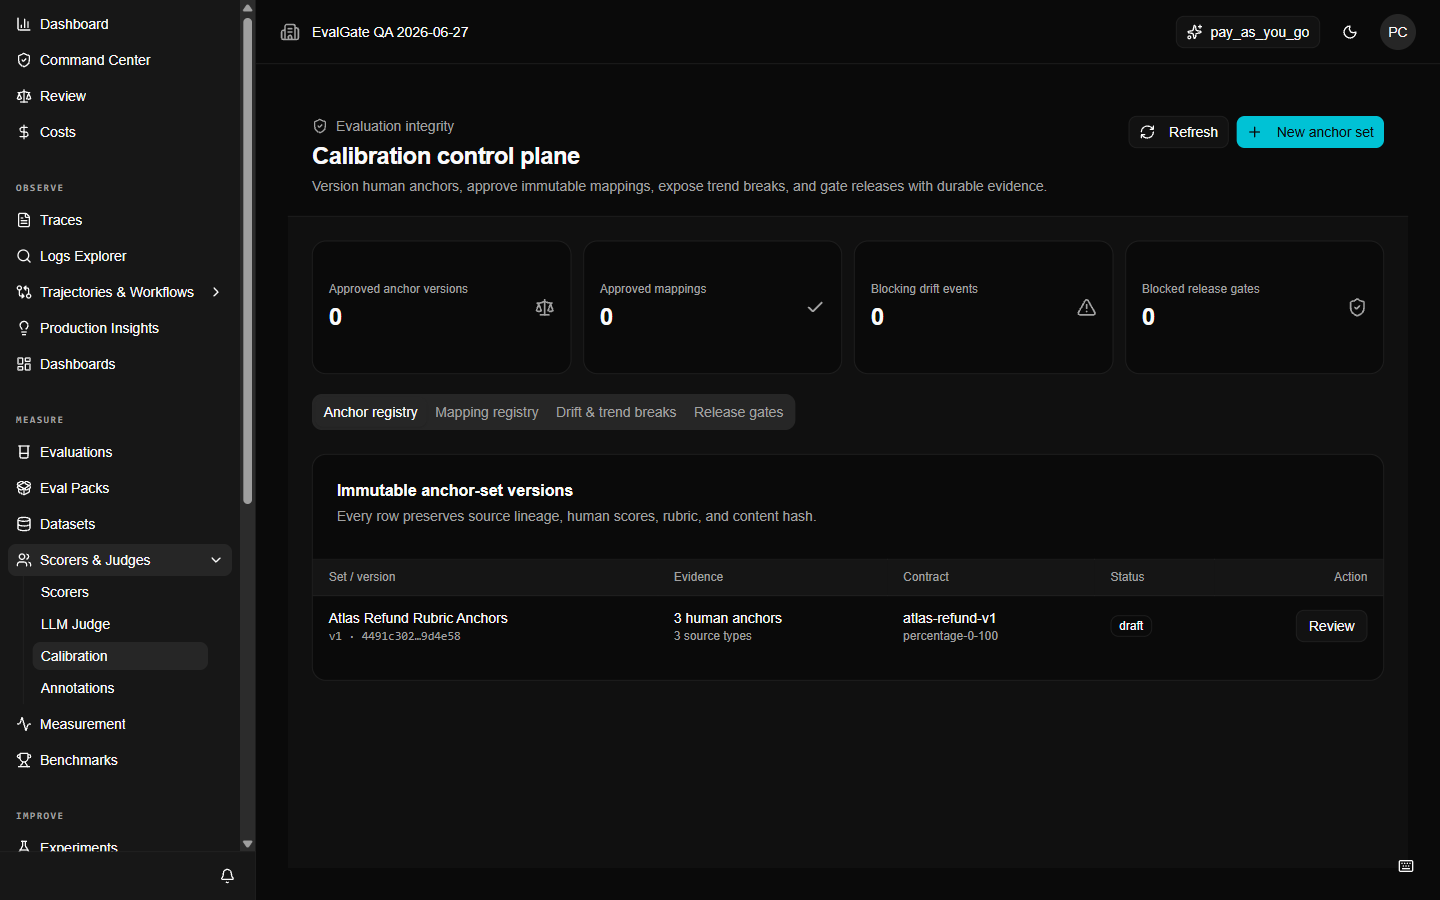Click percentage-0-100 contract scale text
Screen dimensions: 1440x900
pos(950,636)
